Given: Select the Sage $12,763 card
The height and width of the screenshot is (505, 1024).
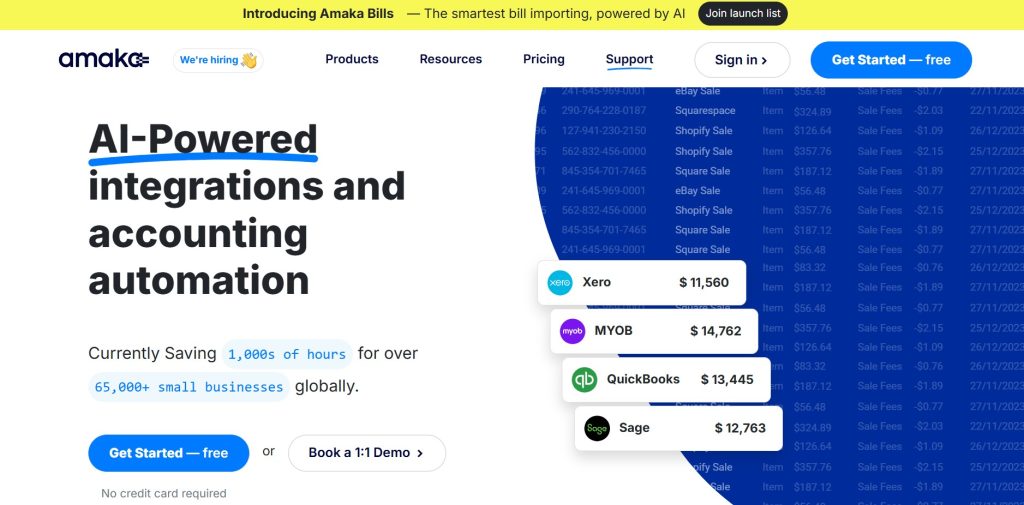Looking at the screenshot, I should click(x=679, y=429).
